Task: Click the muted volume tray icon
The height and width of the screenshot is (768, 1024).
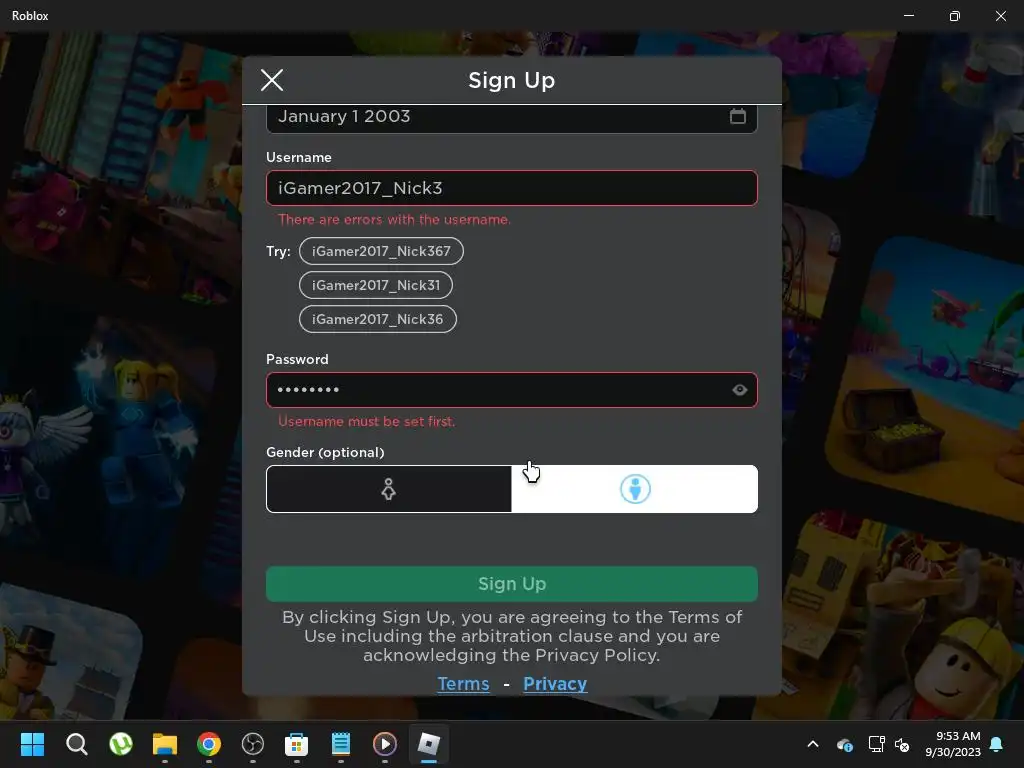Action: click(x=902, y=744)
